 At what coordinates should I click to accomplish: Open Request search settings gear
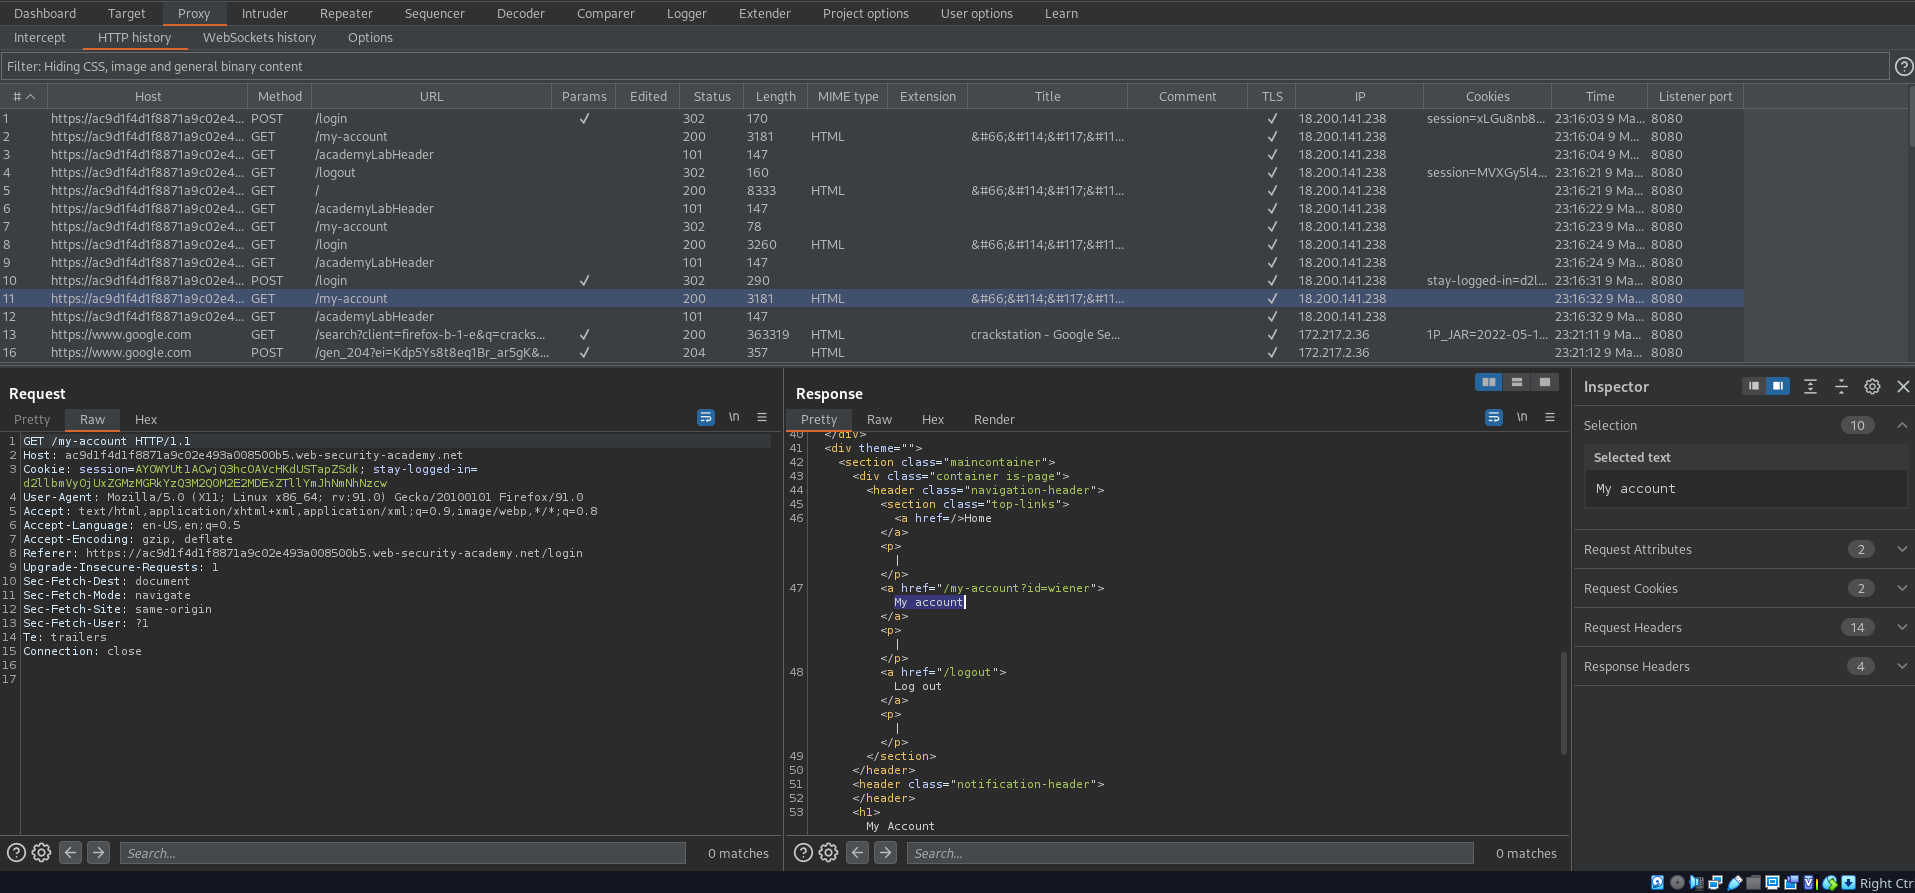click(41, 853)
